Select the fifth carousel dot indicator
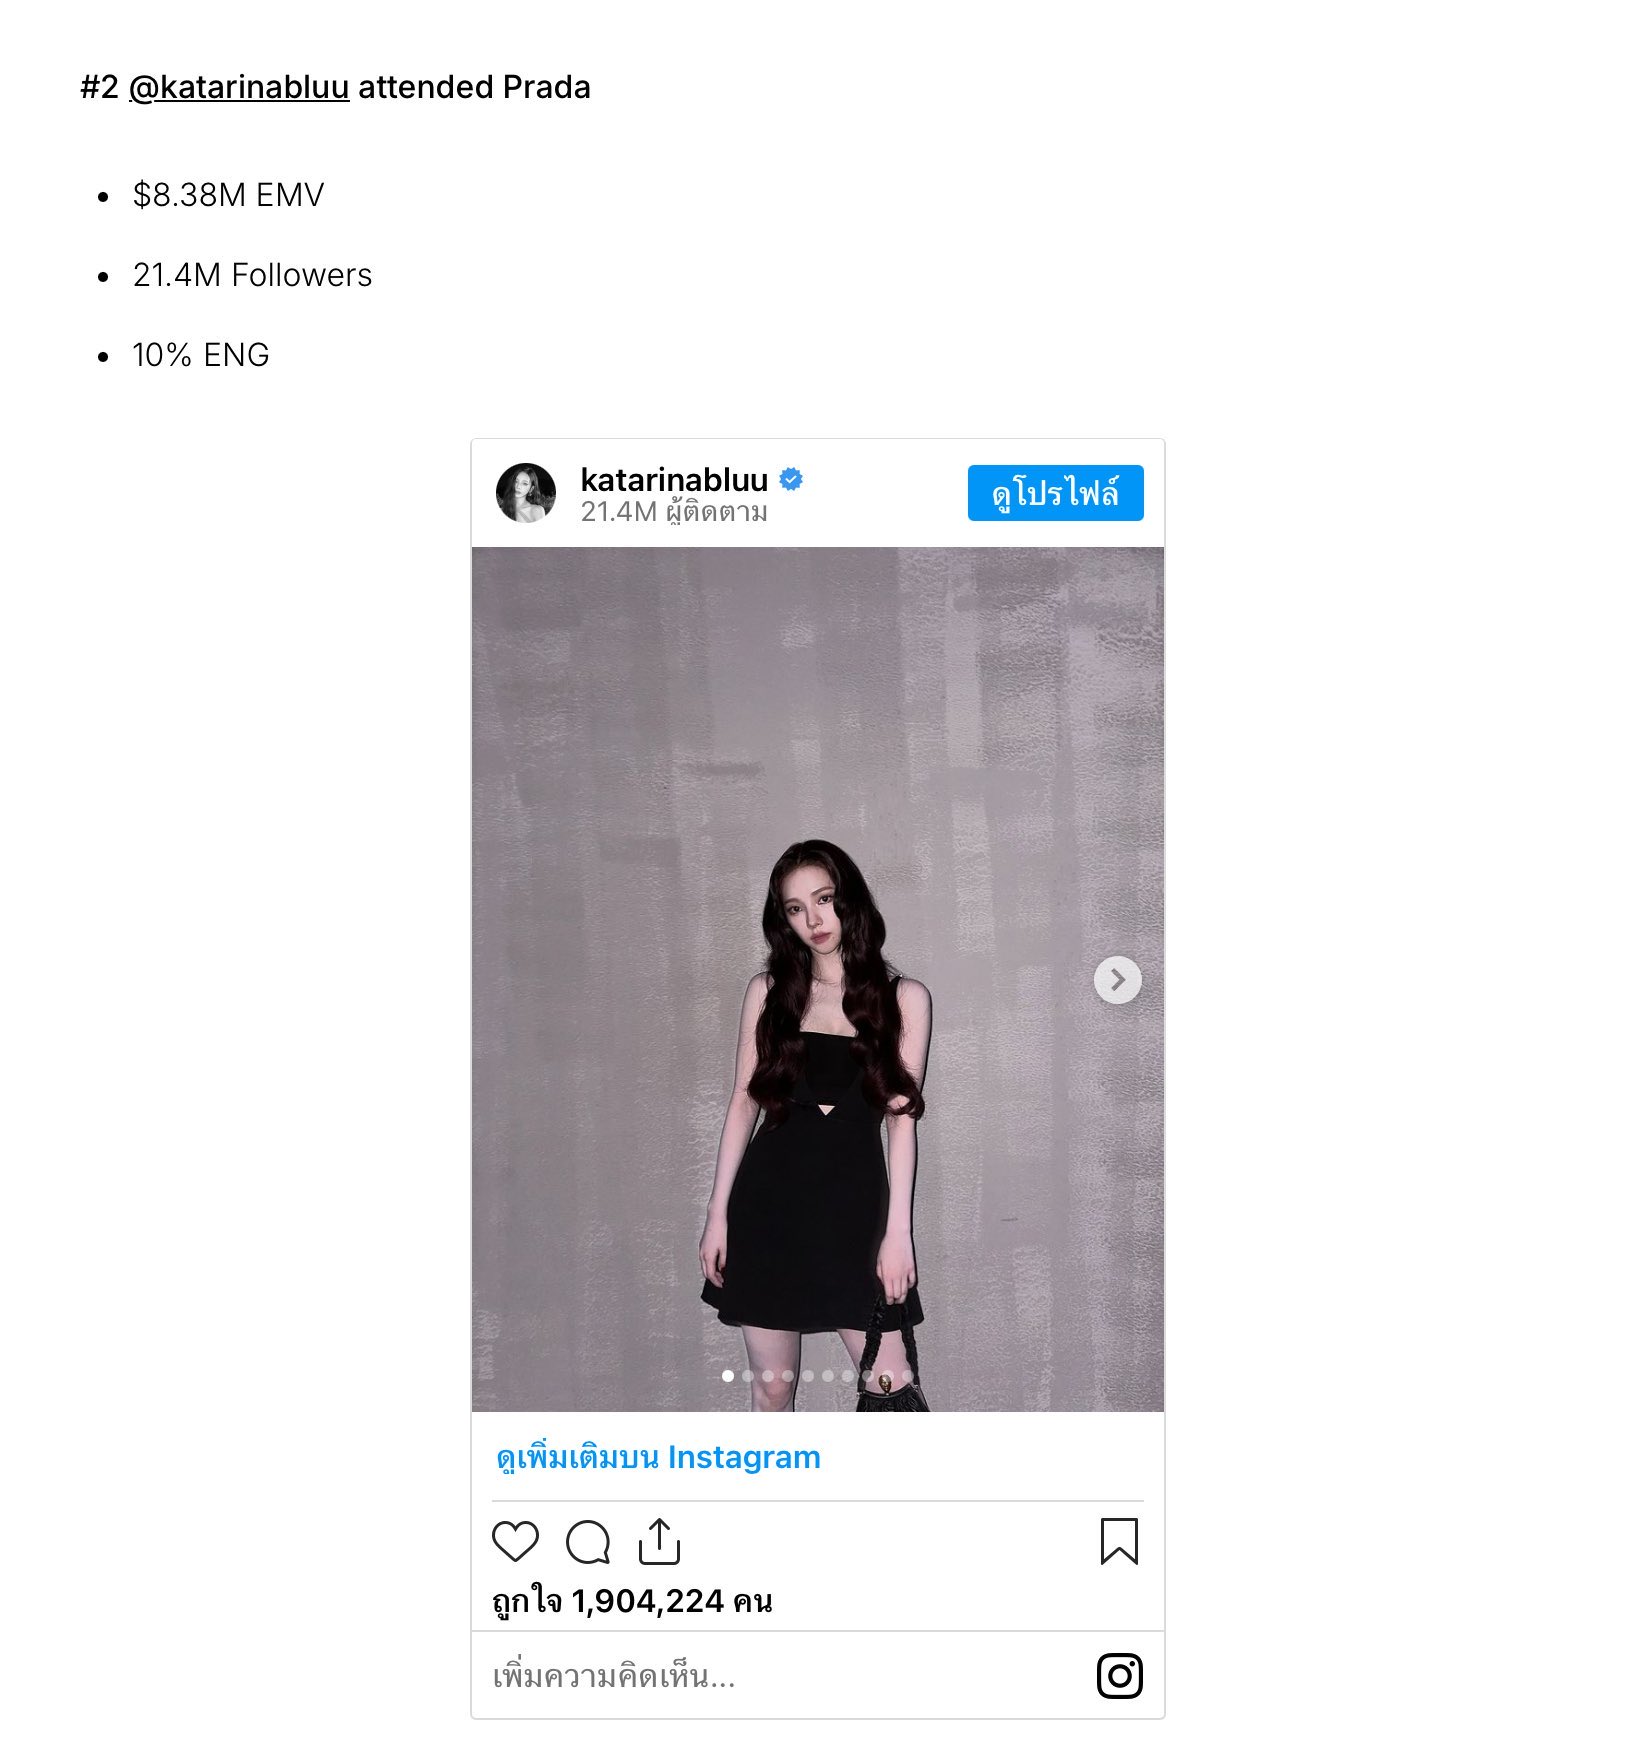1639x1756 pixels. click(x=808, y=1376)
